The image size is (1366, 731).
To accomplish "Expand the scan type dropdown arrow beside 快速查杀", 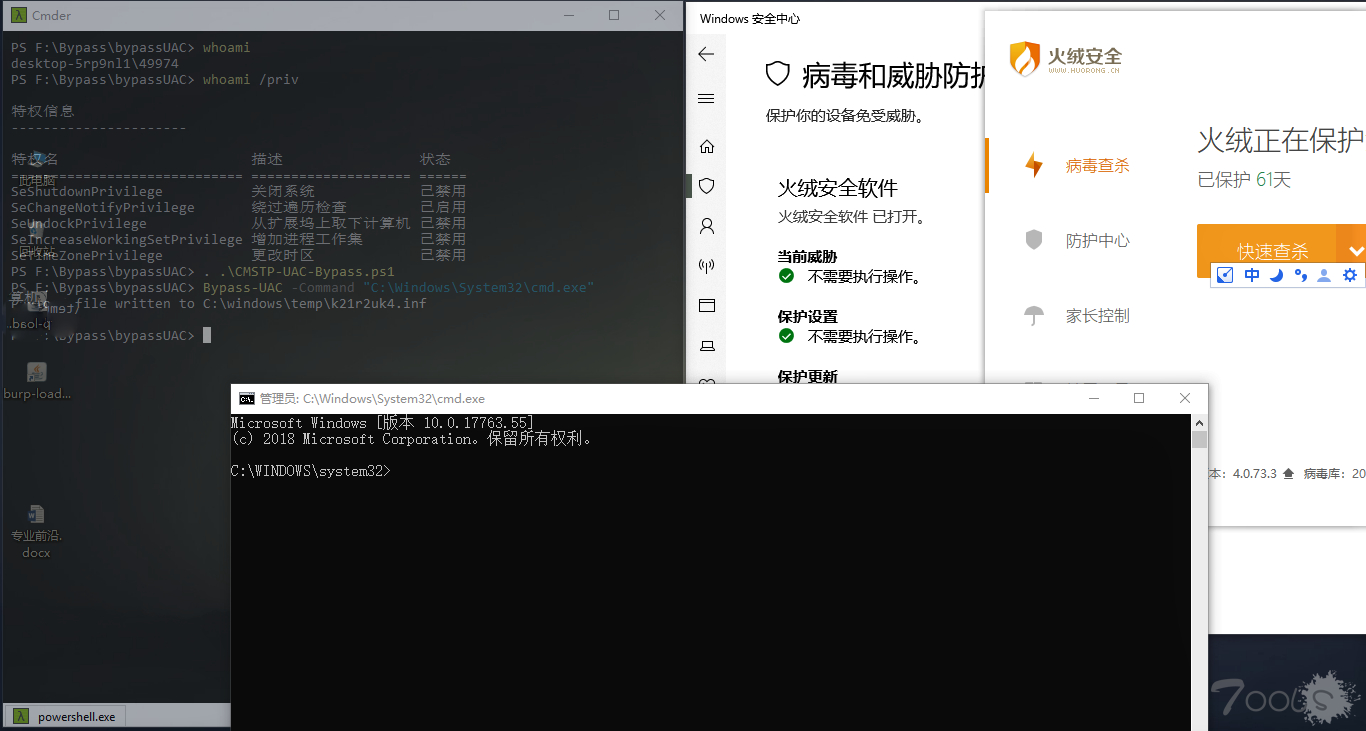I will (1357, 251).
